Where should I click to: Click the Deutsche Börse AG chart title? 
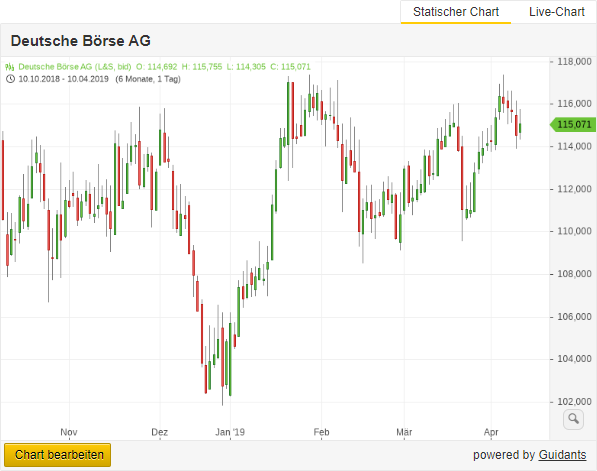pos(81,41)
